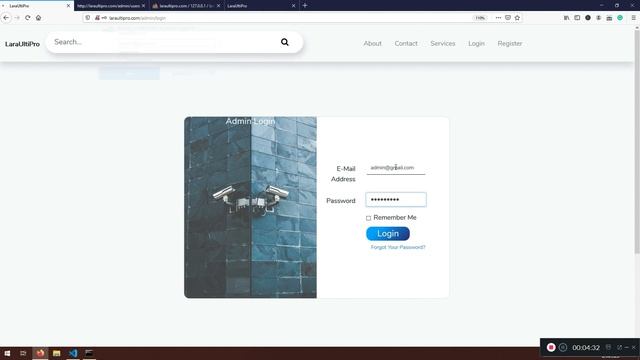Click the green round extension icon
Image resolution: width=640 pixels, height=360 pixels.
(620, 18)
